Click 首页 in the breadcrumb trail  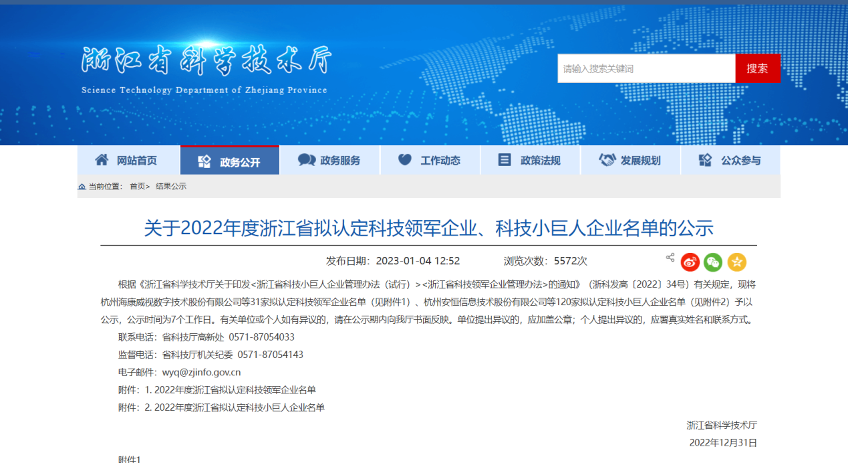(x=137, y=186)
